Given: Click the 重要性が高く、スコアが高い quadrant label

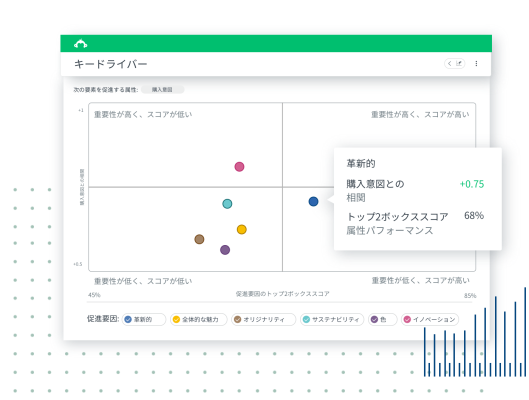Looking at the screenshot, I should click(x=420, y=115).
